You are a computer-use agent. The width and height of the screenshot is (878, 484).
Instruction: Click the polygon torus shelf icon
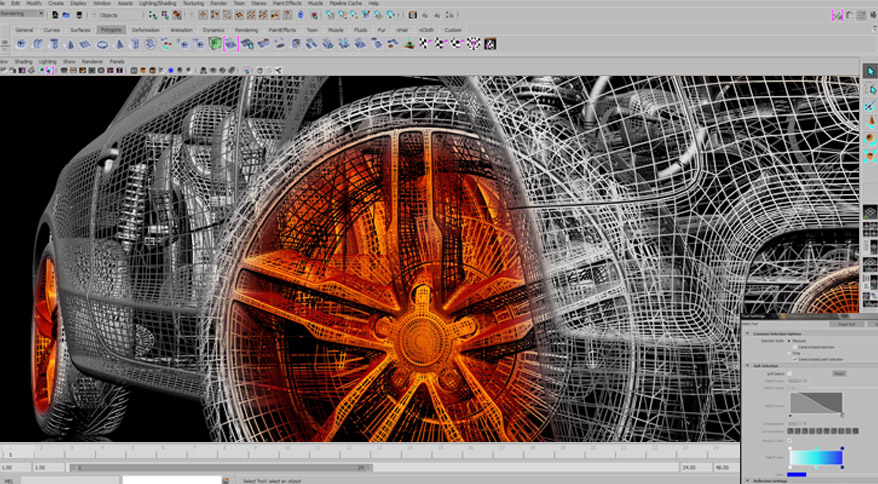tap(102, 44)
